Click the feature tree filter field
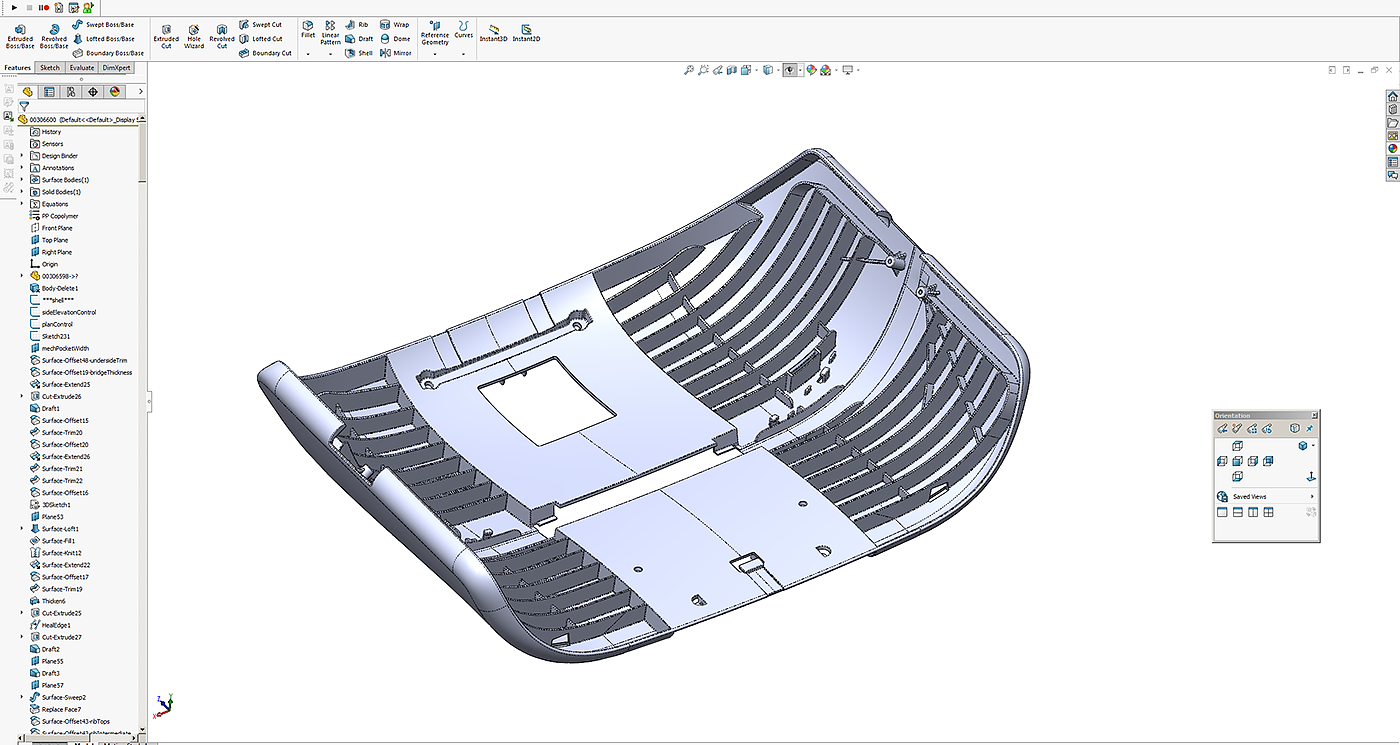Image resolution: width=1400 pixels, height=745 pixels. [85, 105]
